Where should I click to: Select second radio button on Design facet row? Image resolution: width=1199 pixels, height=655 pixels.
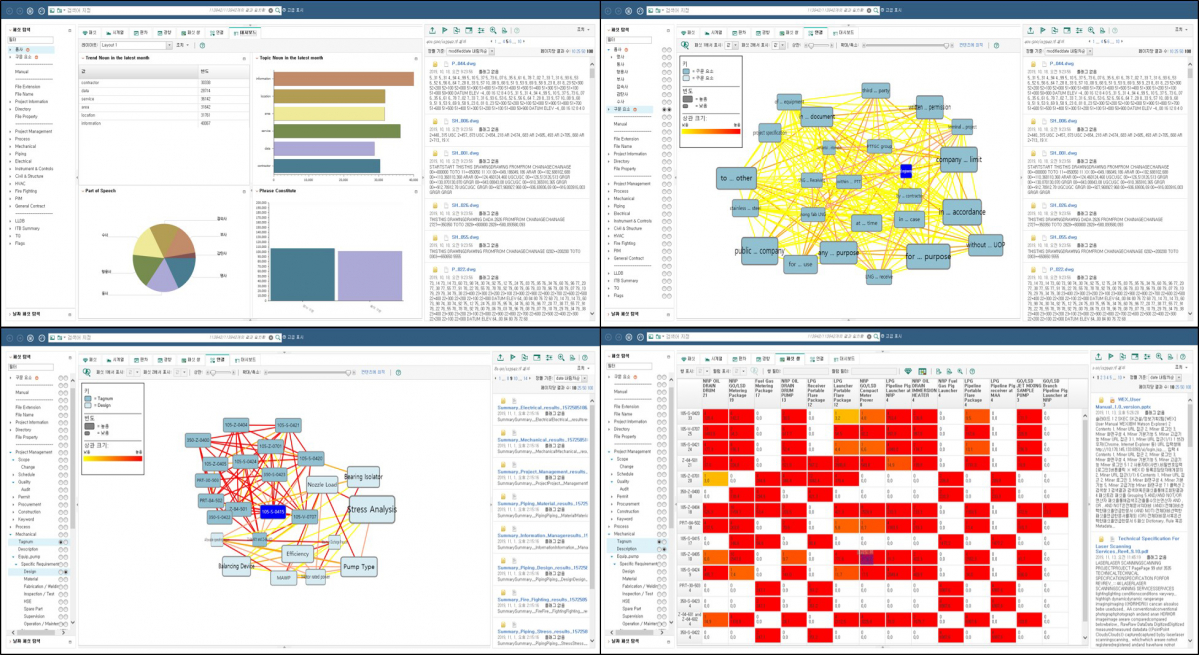coord(68,571)
